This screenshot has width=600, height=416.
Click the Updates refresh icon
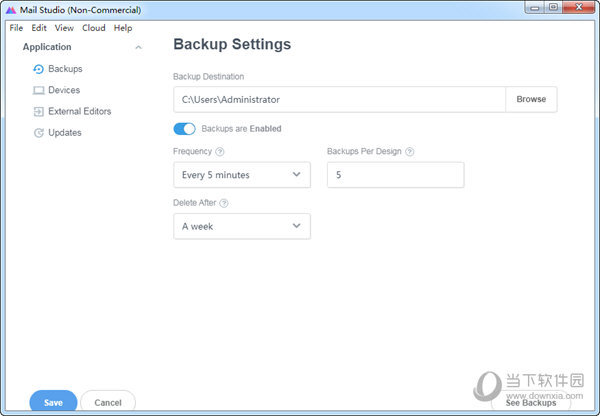point(38,133)
